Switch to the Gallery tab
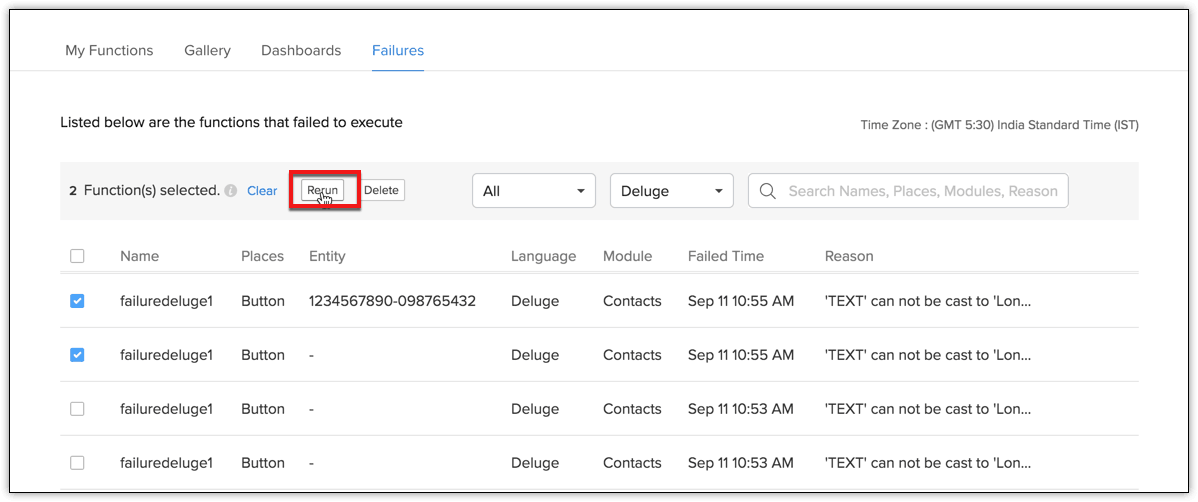Viewport: 1198px width, 502px height. (207, 50)
